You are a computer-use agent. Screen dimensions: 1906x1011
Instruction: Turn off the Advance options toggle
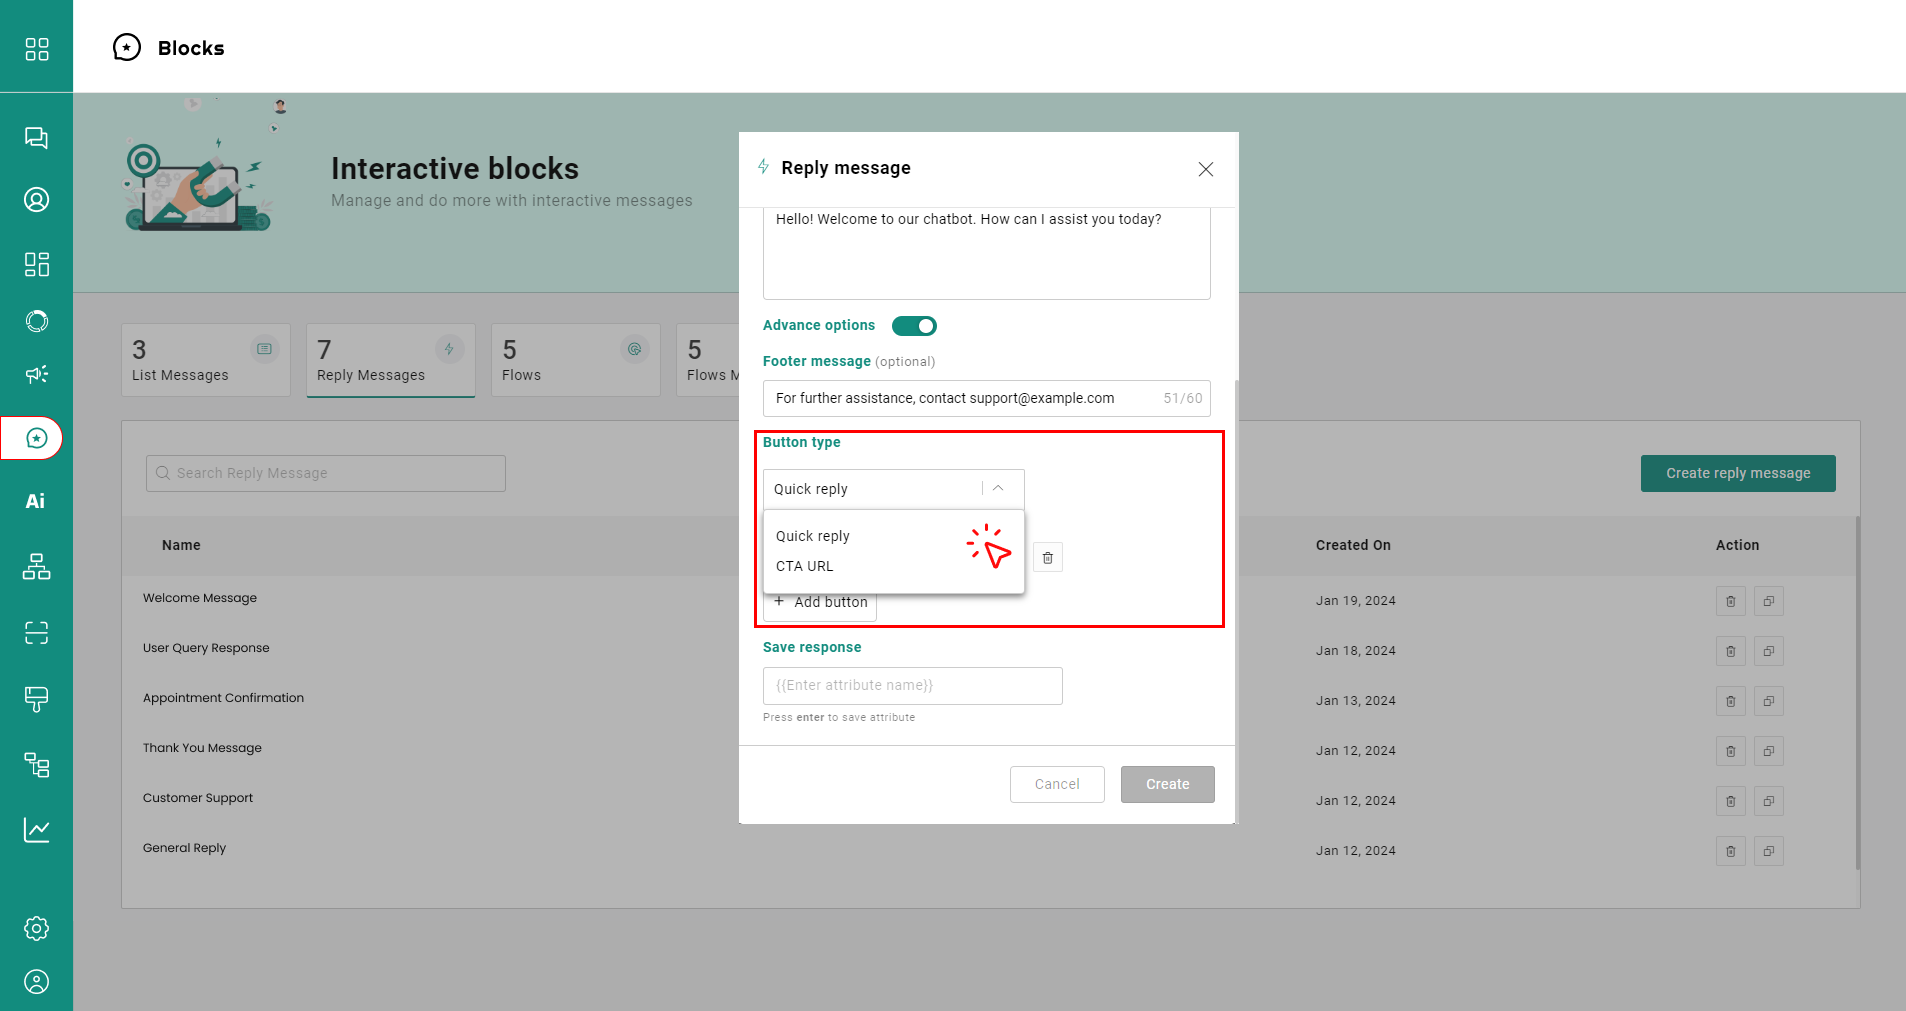pos(914,326)
